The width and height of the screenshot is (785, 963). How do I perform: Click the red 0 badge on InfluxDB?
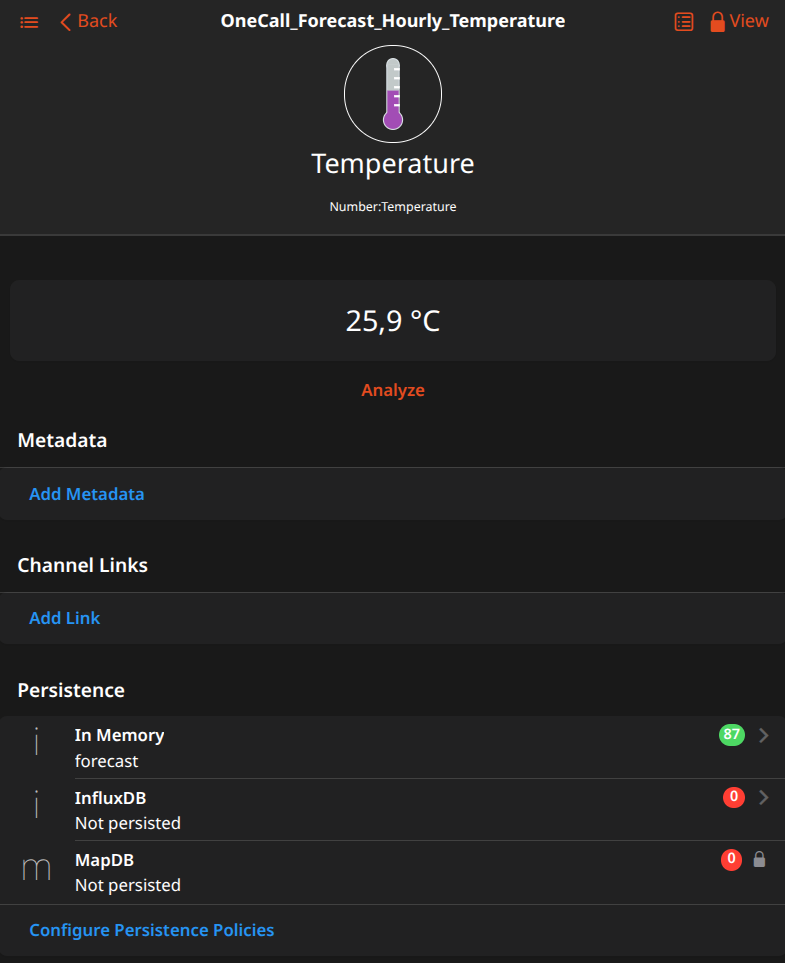point(733,797)
